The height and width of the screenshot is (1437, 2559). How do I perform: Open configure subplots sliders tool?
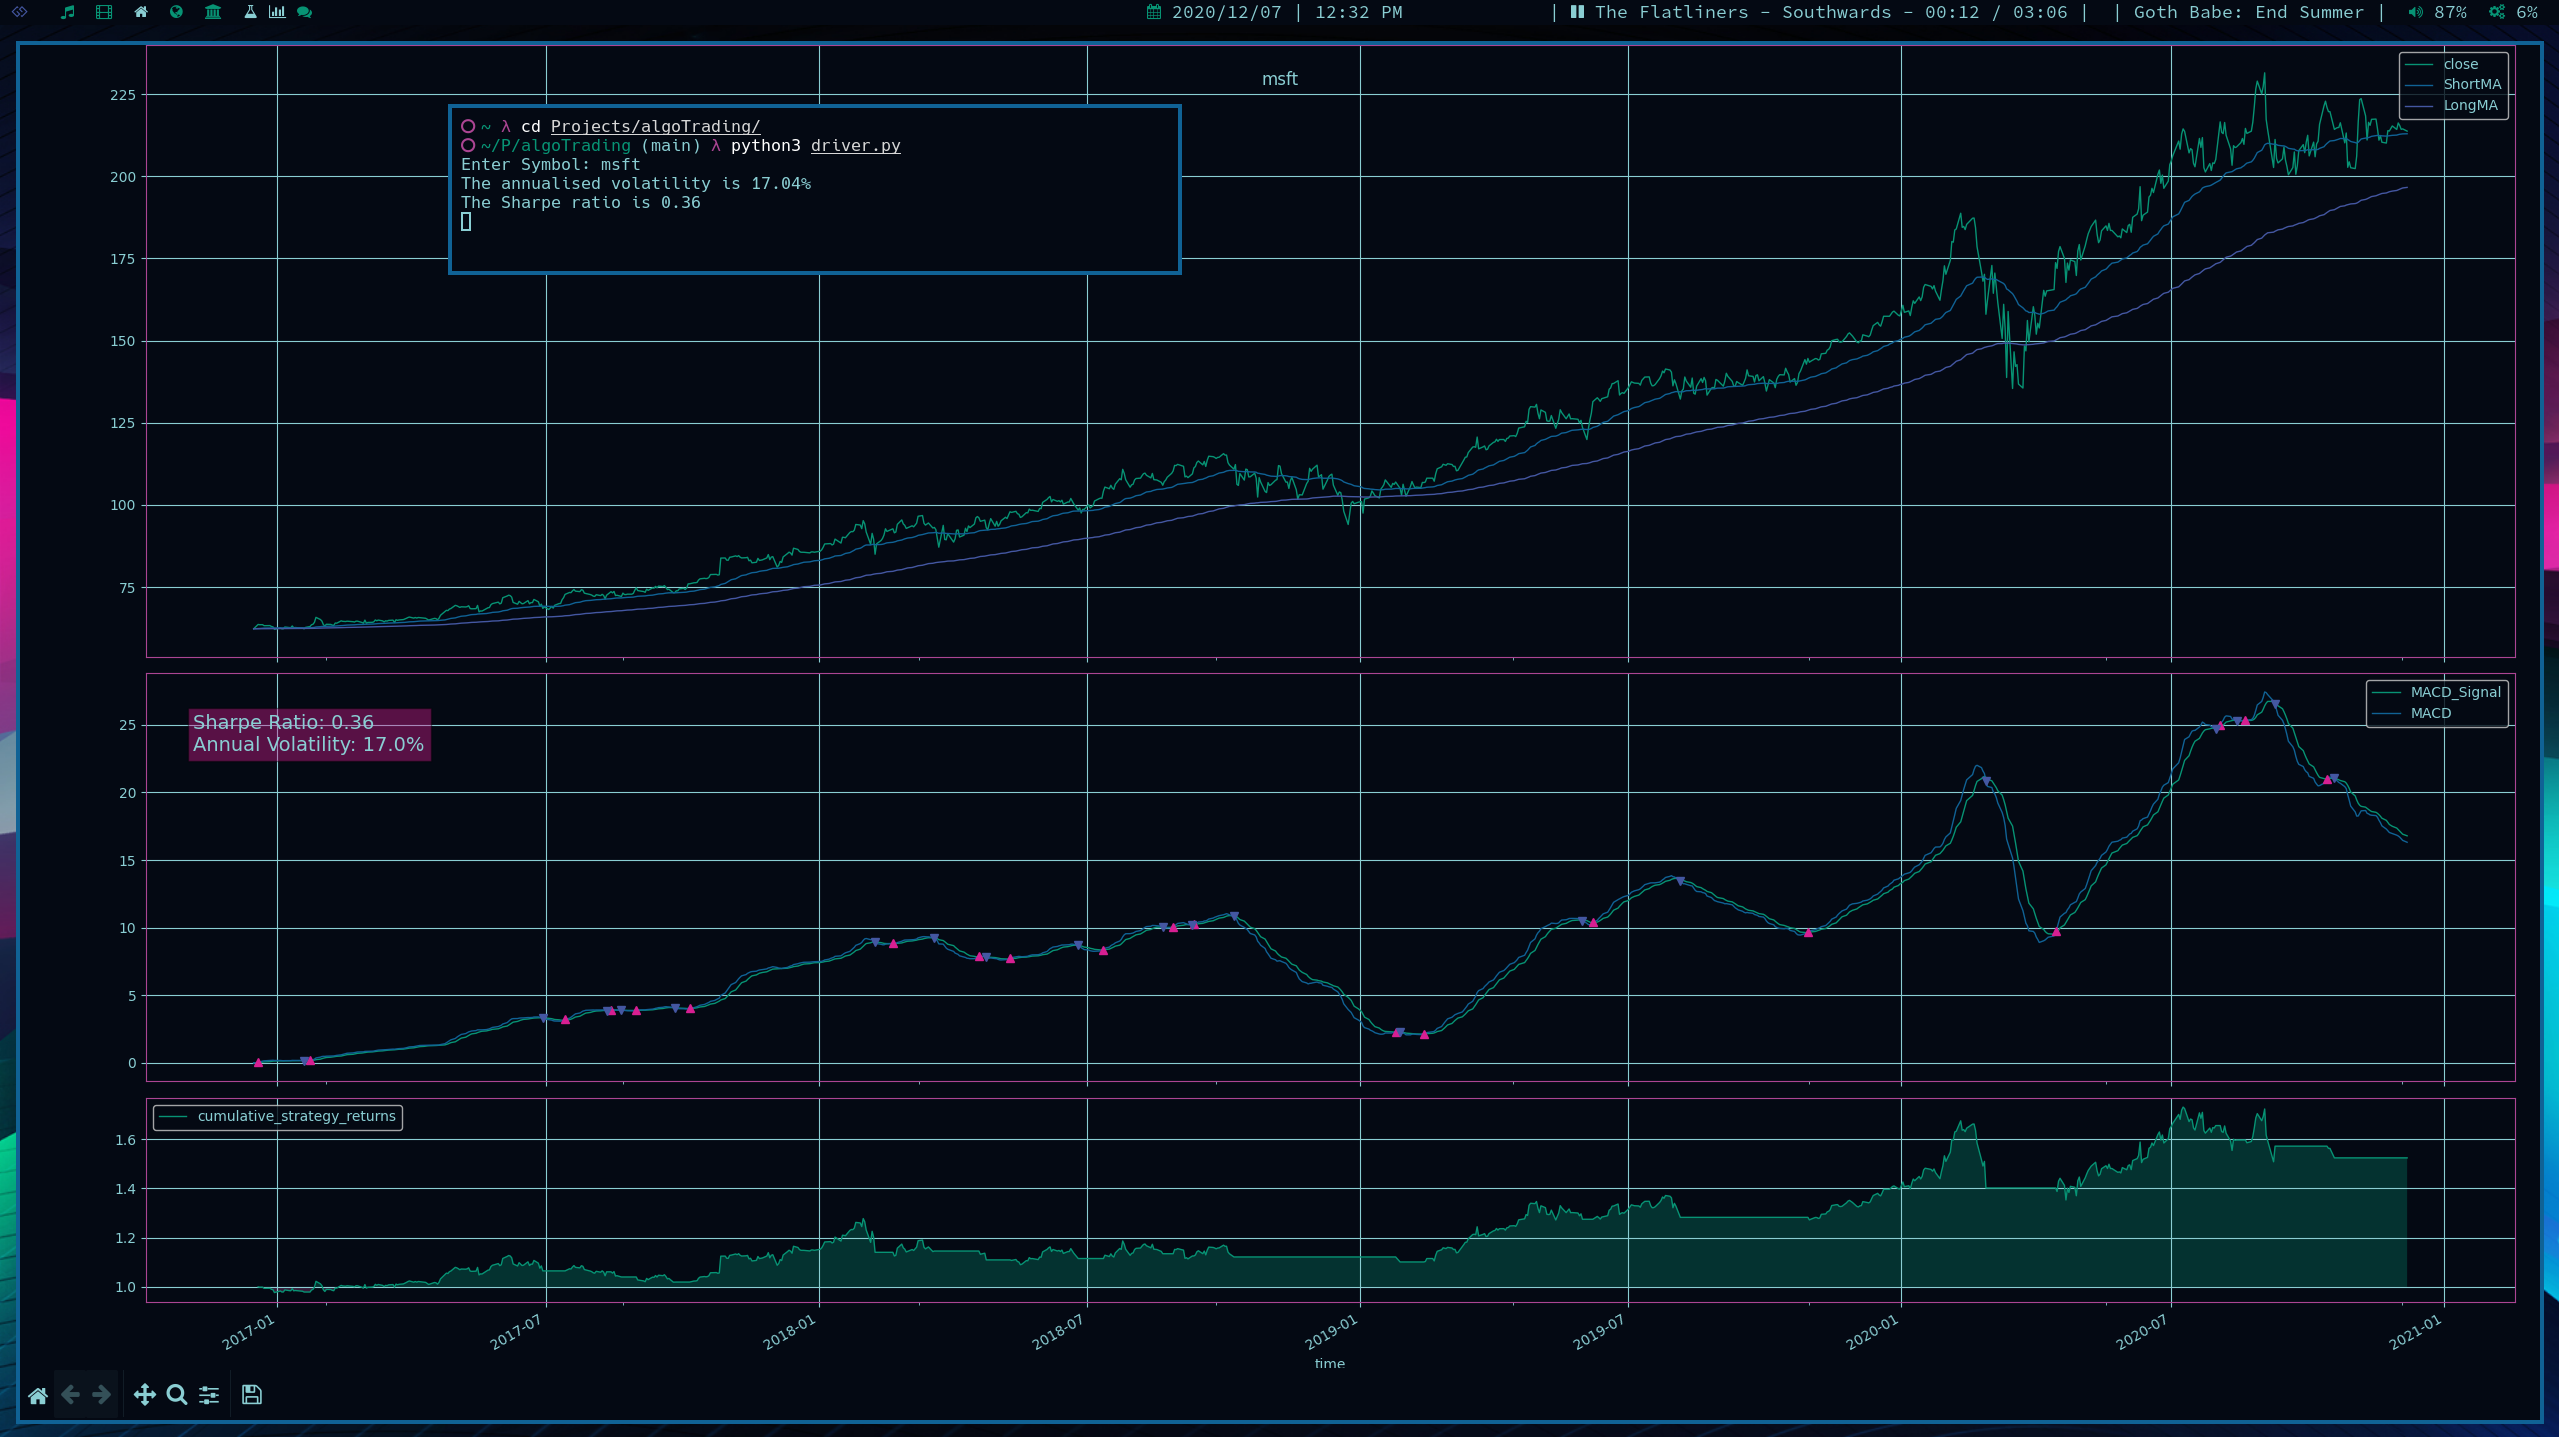pyautogui.click(x=209, y=1395)
